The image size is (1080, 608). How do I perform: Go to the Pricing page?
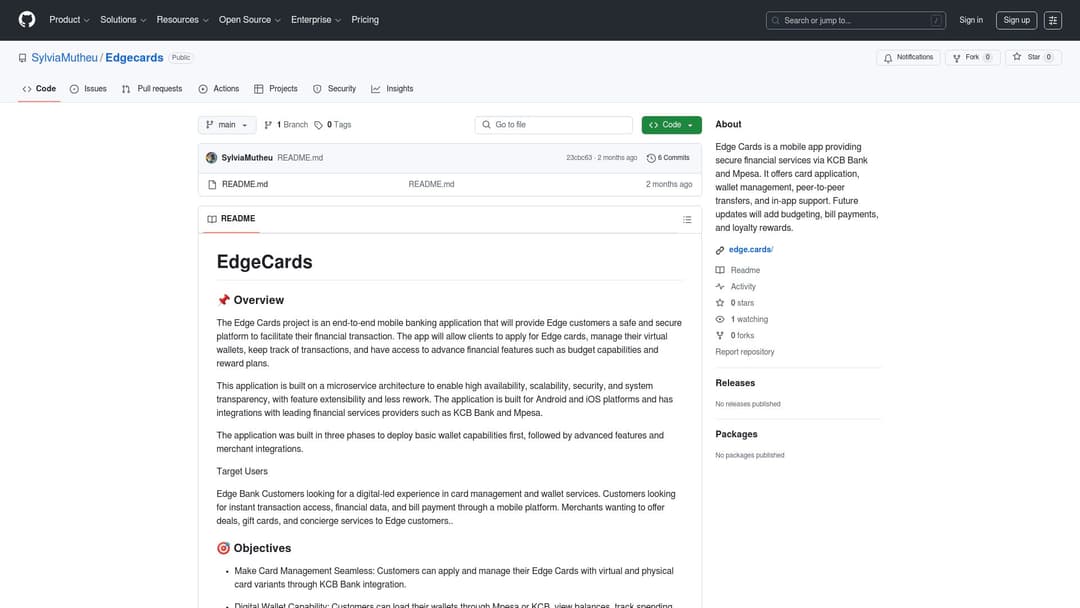(365, 20)
